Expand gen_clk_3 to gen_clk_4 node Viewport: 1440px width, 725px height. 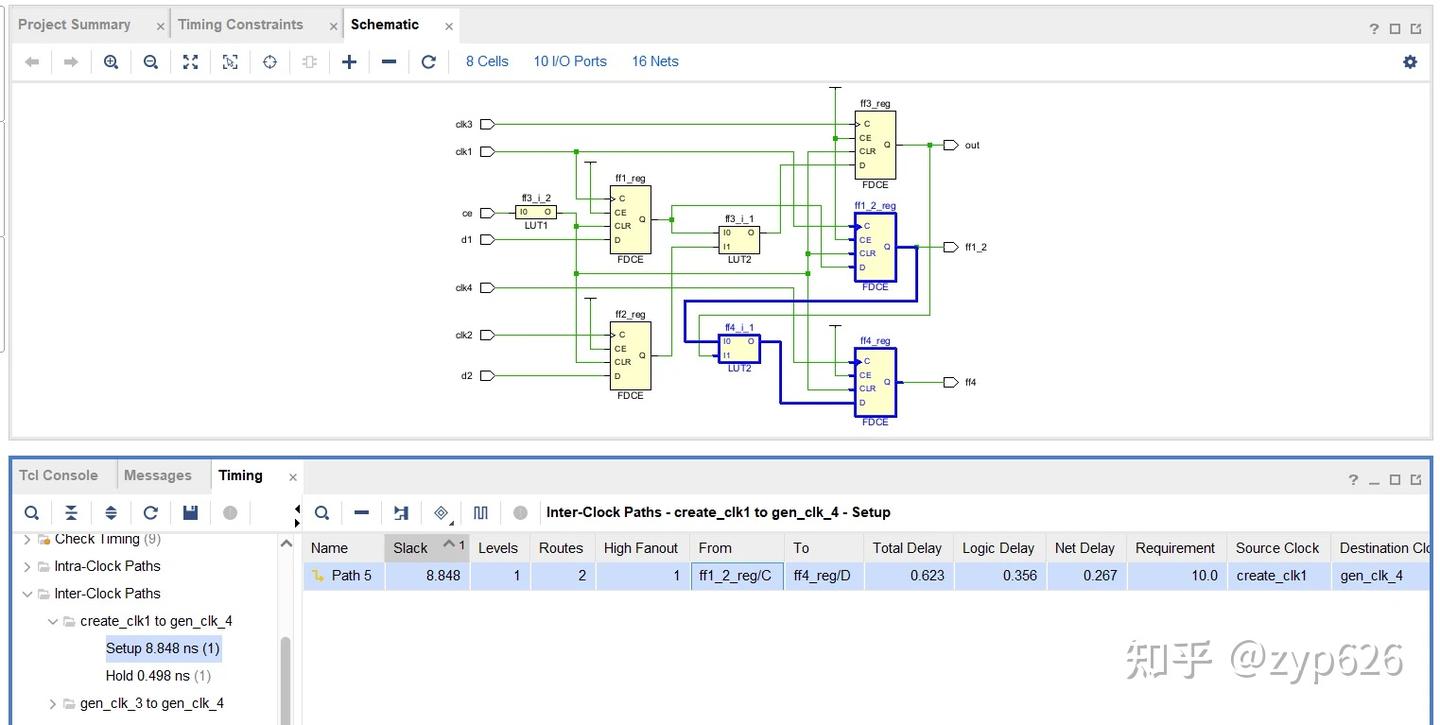click(53, 704)
